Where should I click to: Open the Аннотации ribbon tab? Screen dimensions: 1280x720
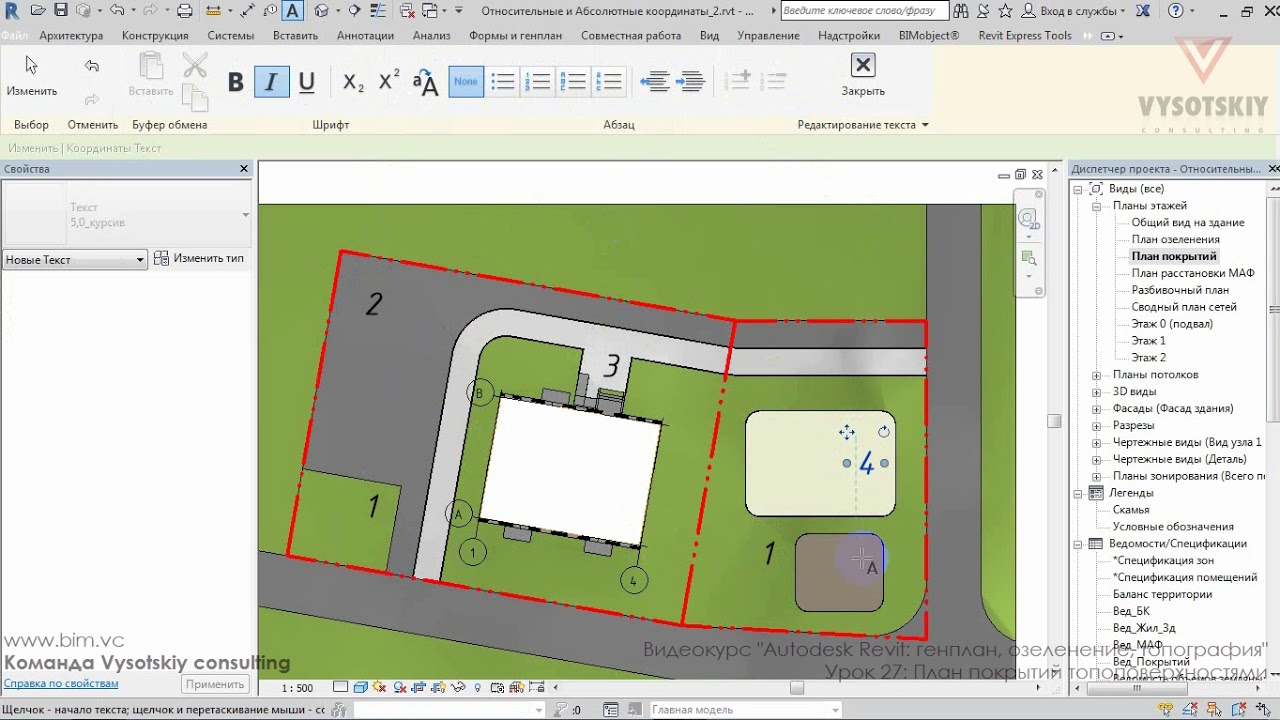[x=365, y=35]
